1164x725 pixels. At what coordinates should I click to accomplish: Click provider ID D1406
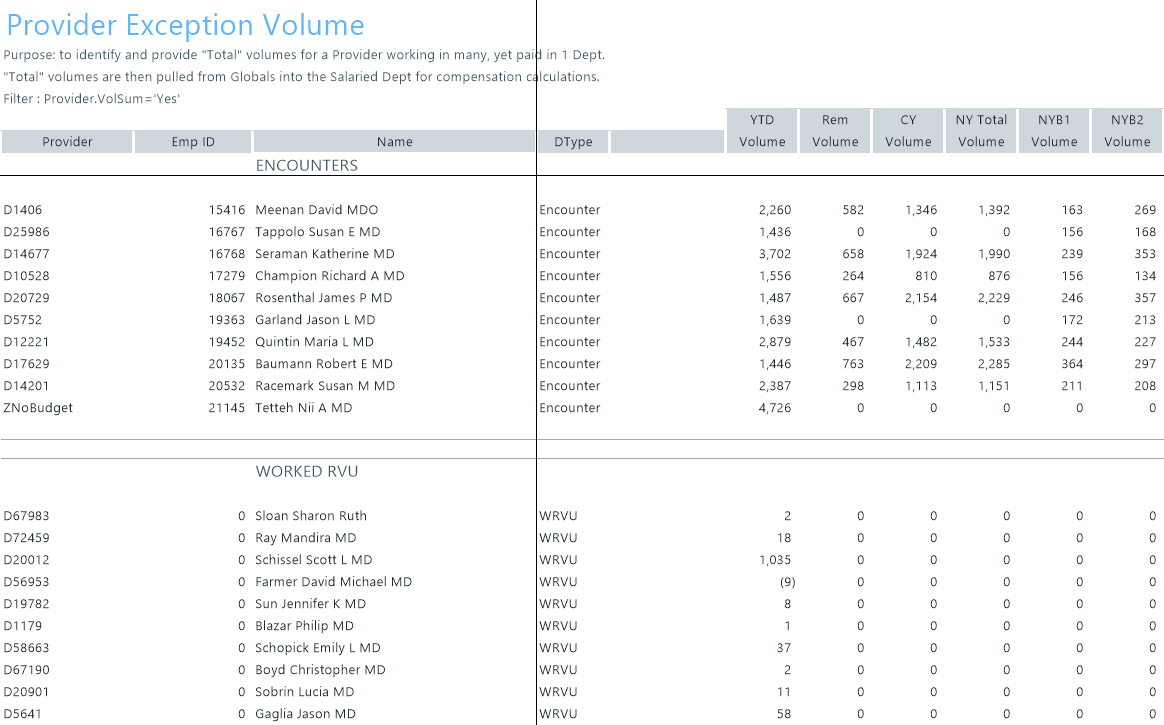click(x=23, y=210)
